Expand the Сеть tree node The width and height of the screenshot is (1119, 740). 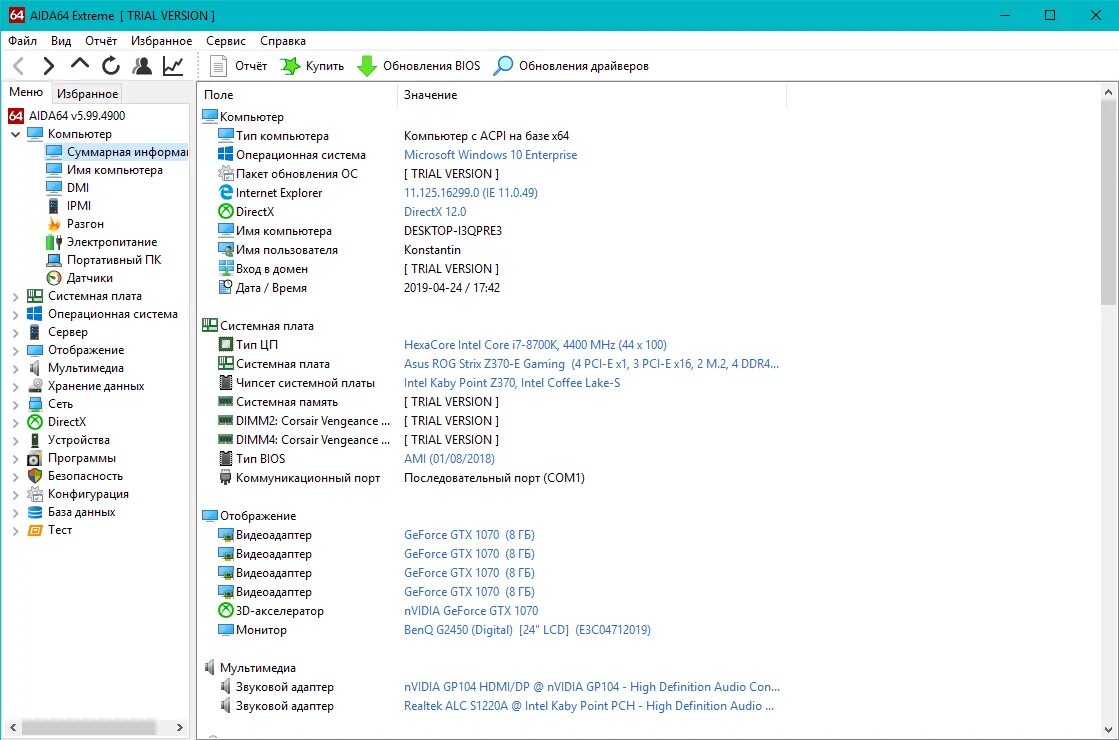tap(15, 404)
